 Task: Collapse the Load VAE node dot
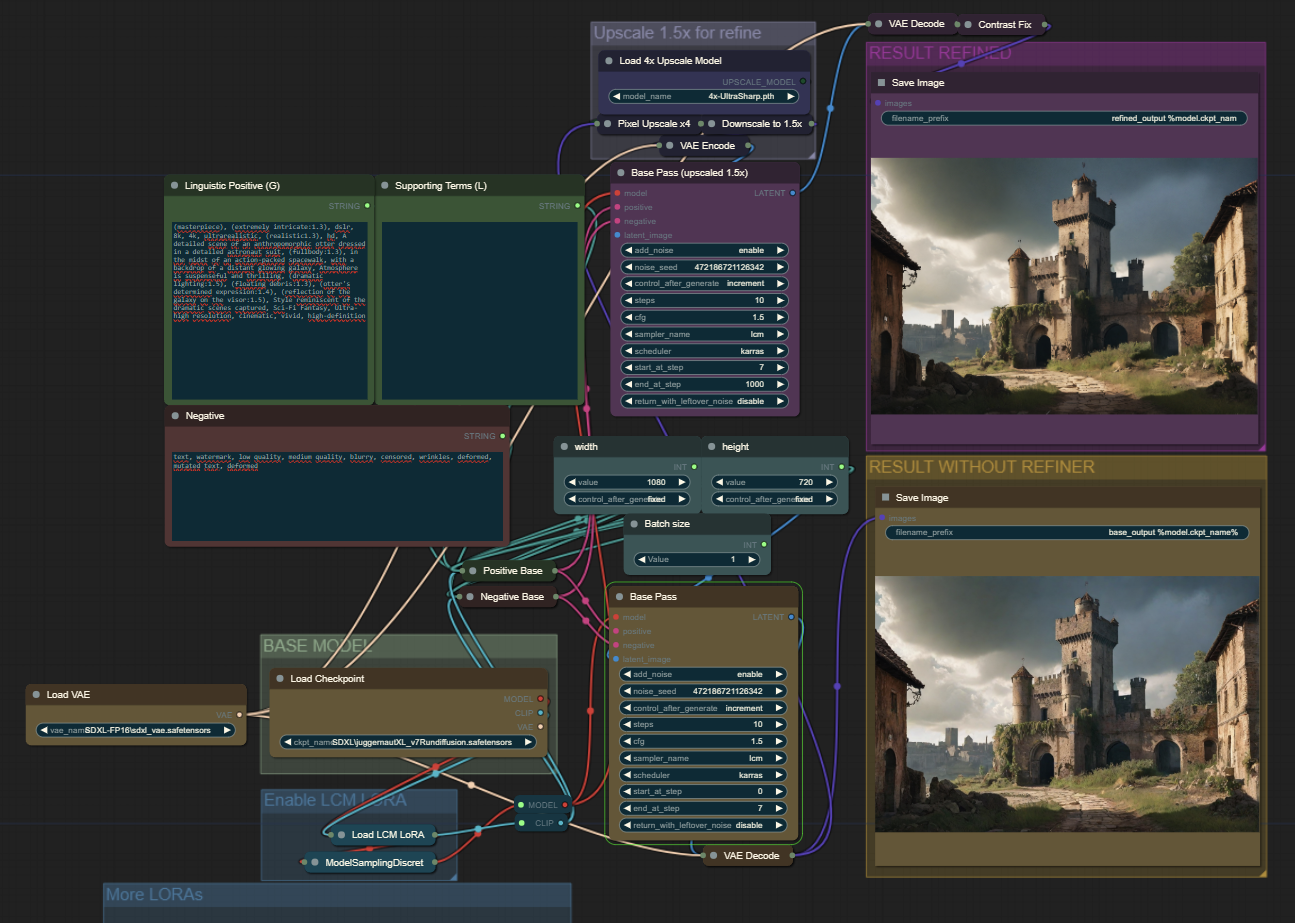pyautogui.click(x=36, y=694)
